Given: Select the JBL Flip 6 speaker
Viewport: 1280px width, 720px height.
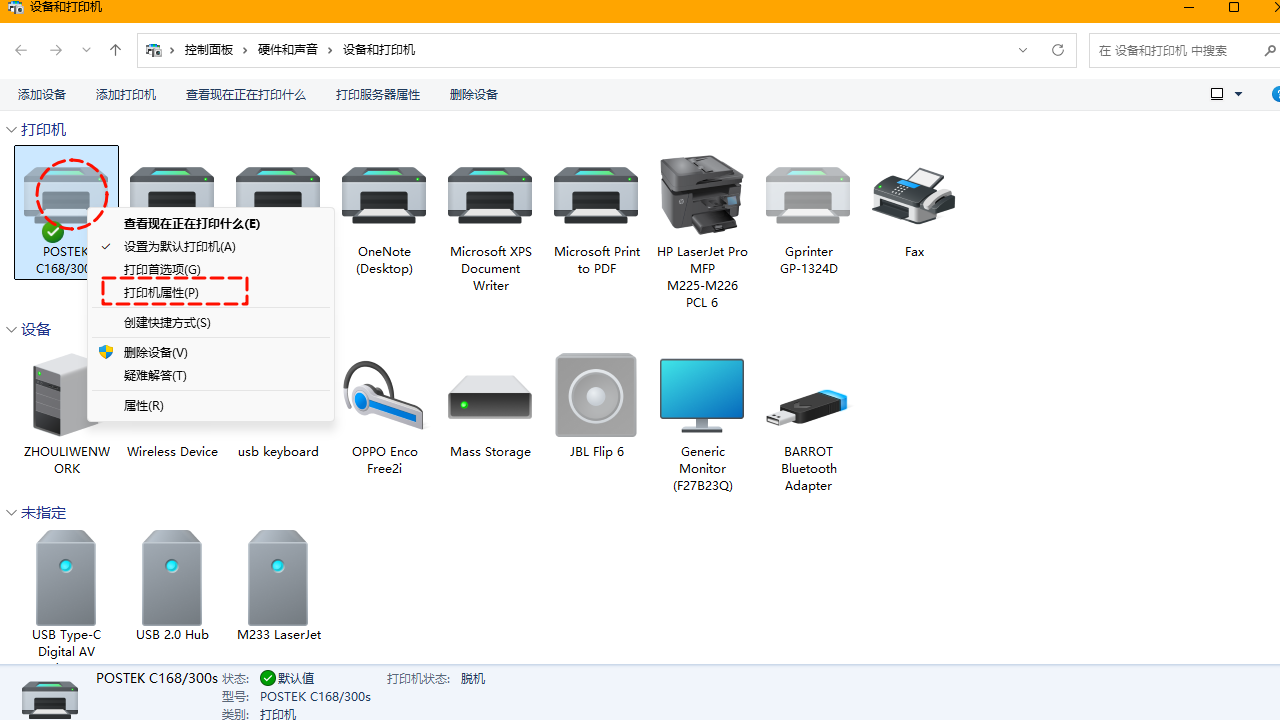Looking at the screenshot, I should [x=596, y=406].
